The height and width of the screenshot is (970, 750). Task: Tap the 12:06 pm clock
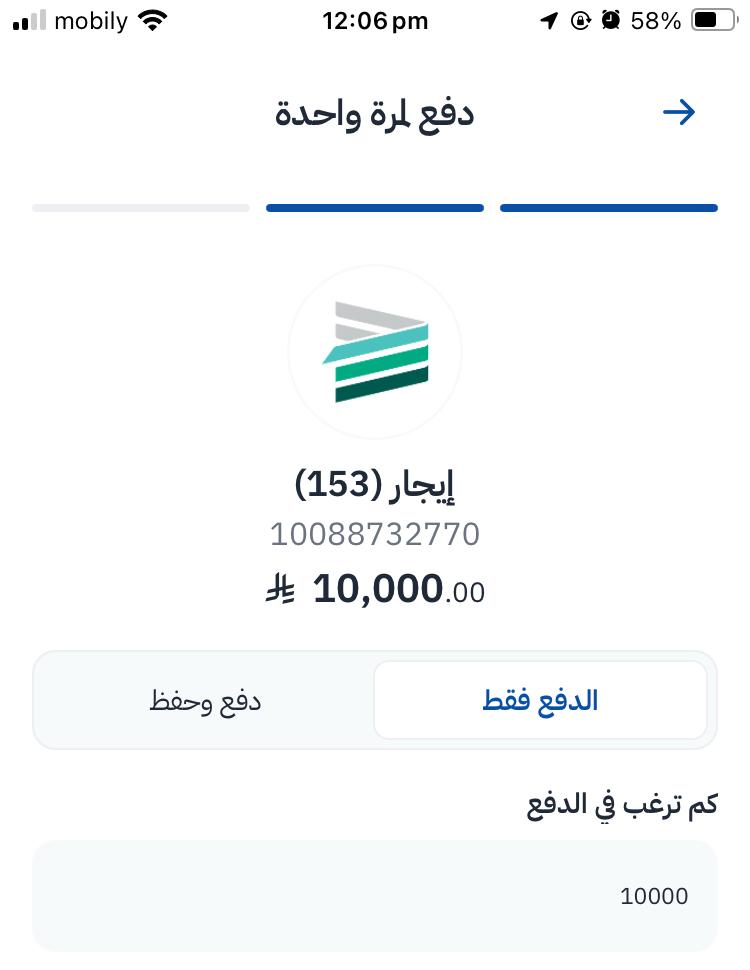[375, 21]
